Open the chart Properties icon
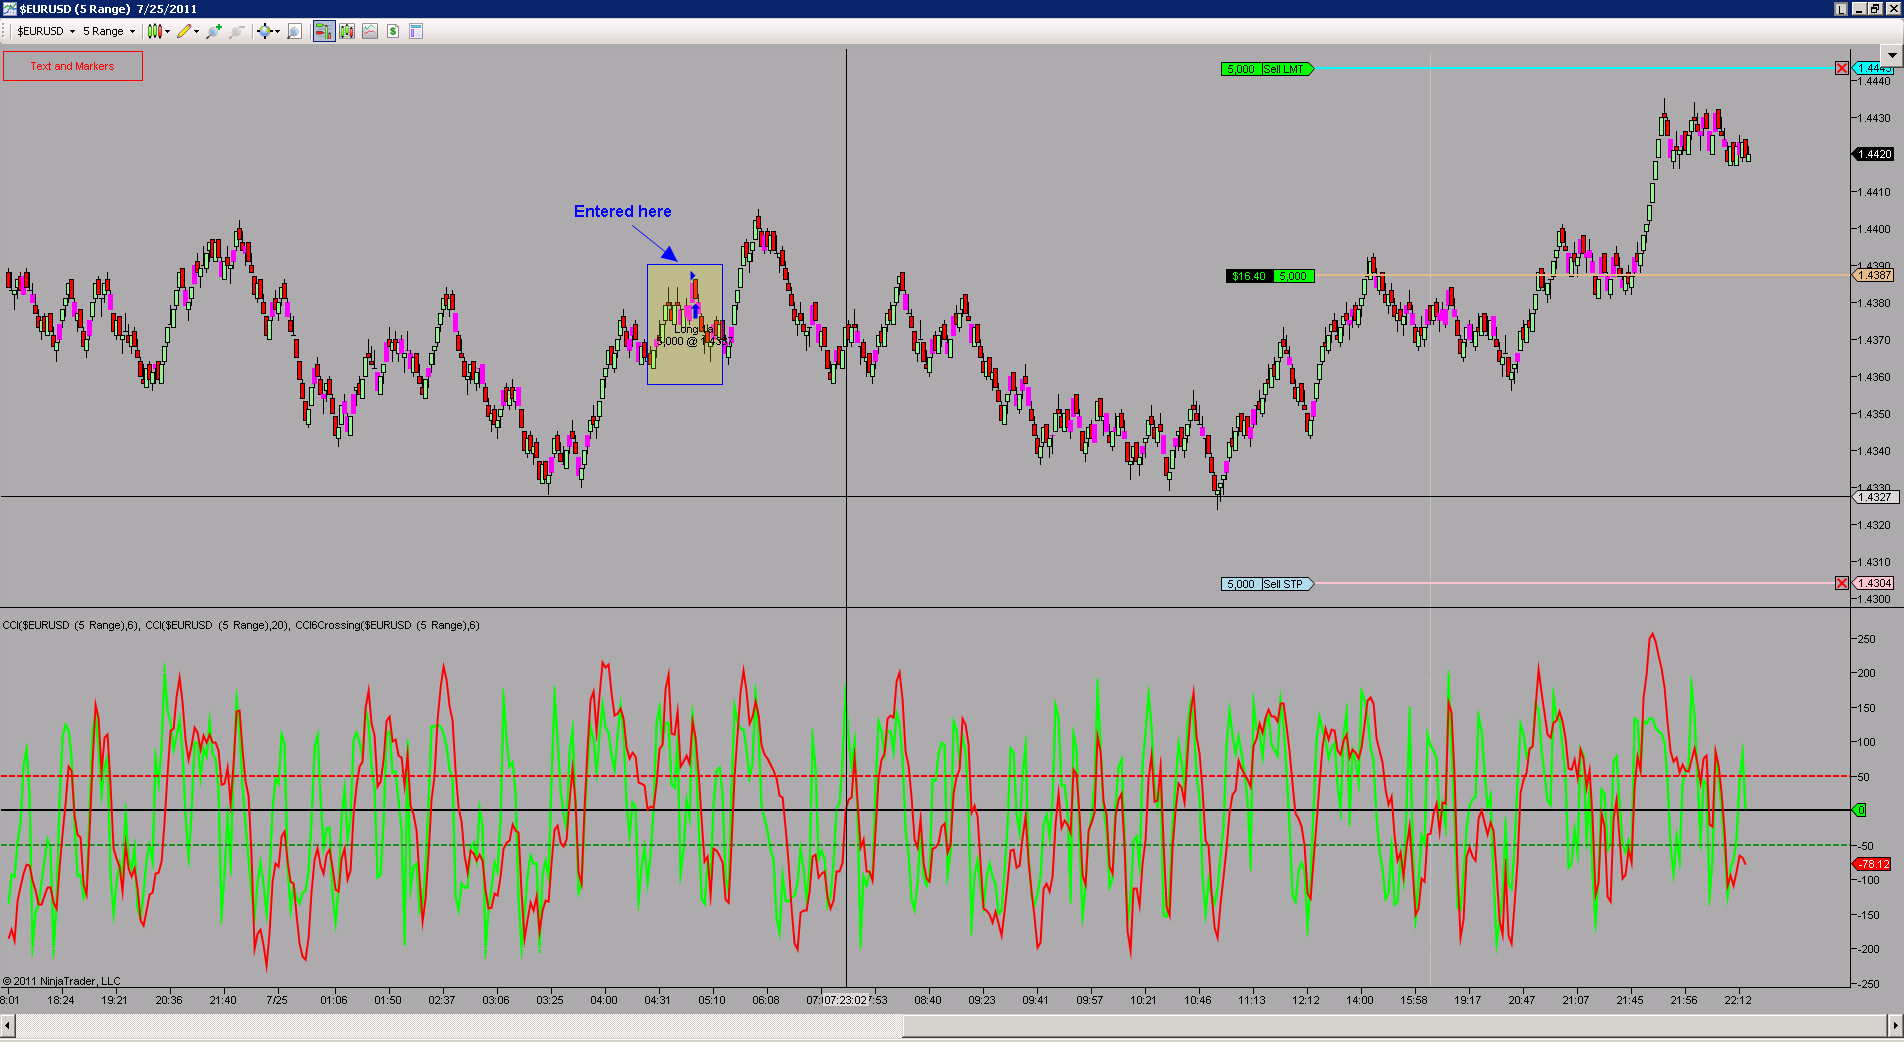The image size is (1904, 1042). [416, 31]
